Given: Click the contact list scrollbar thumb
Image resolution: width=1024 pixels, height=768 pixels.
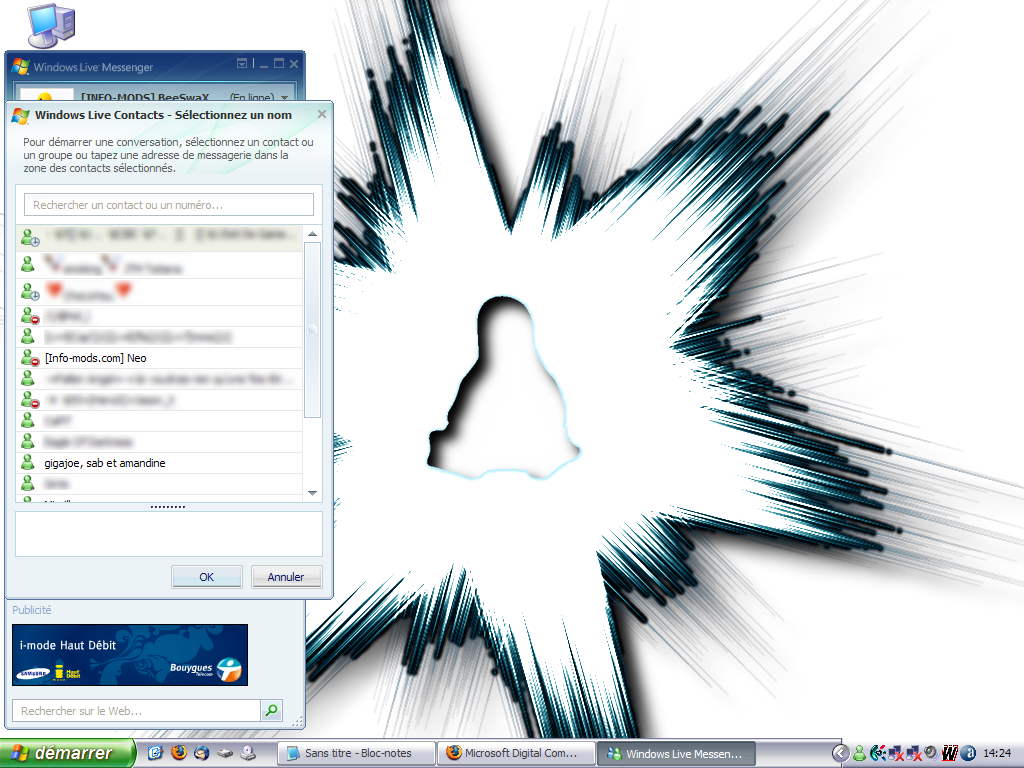Looking at the screenshot, I should [312, 330].
